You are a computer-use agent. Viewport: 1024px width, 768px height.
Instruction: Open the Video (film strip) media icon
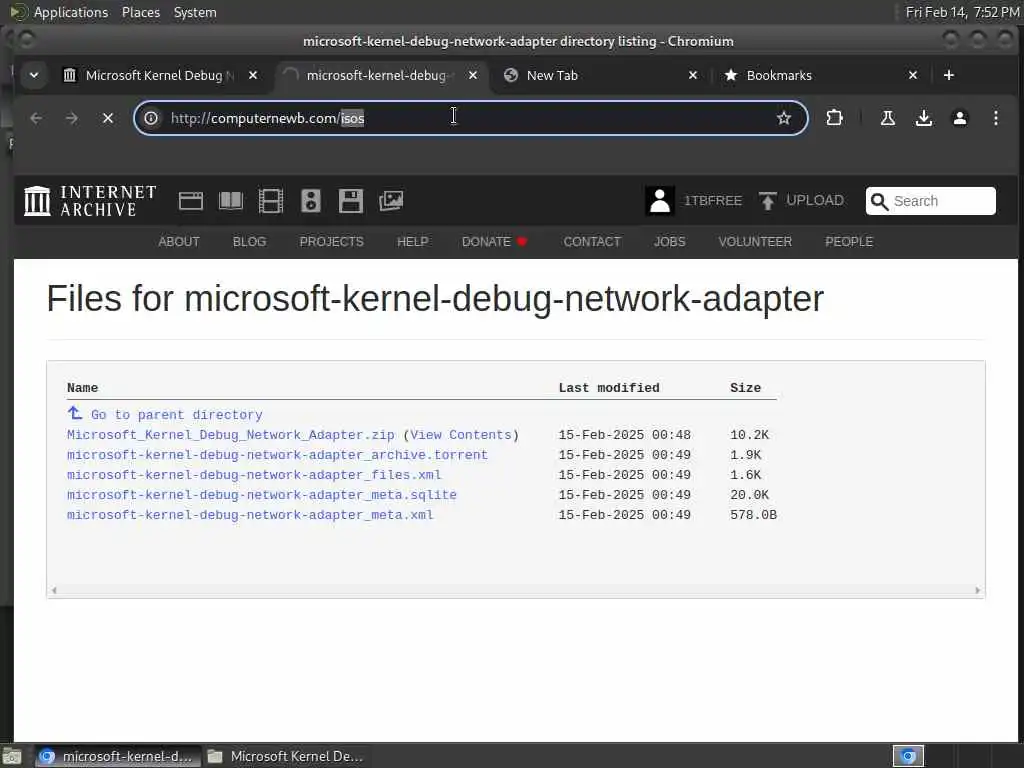(x=270, y=201)
